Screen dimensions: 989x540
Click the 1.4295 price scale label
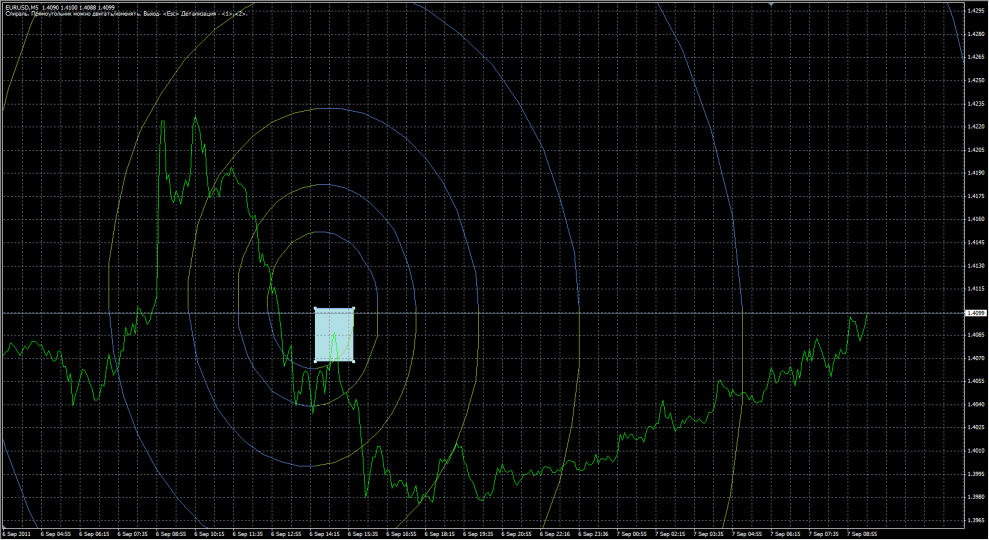coord(975,11)
